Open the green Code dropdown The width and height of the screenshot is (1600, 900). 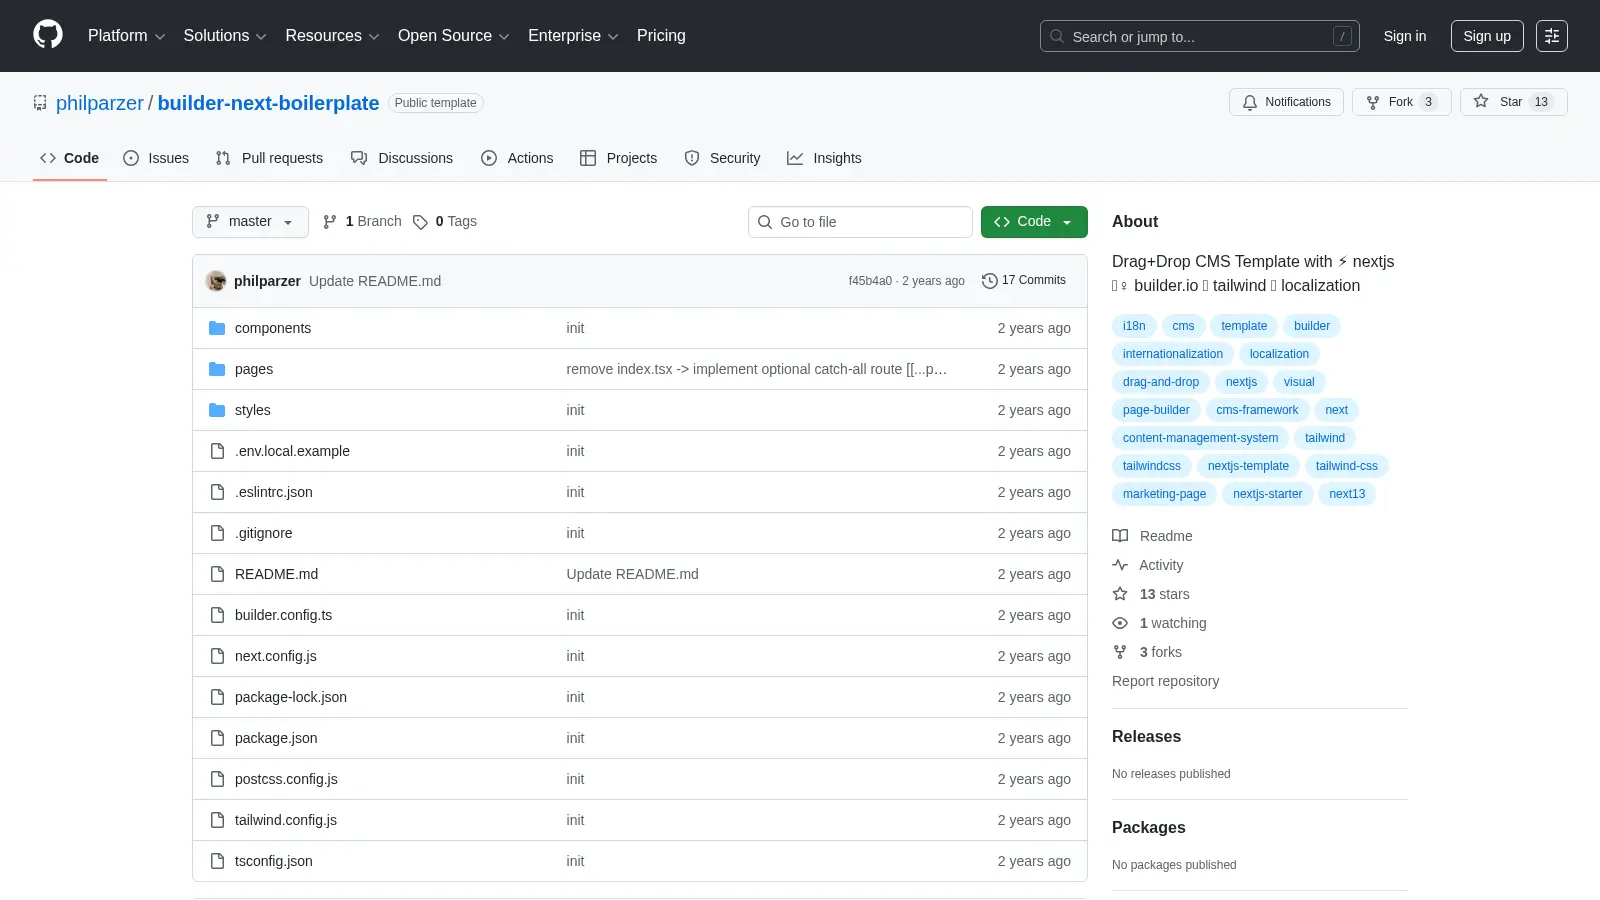(x=1034, y=222)
